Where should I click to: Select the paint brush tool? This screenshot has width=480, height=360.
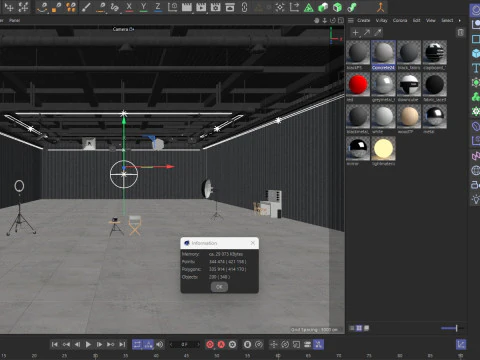[86, 7]
